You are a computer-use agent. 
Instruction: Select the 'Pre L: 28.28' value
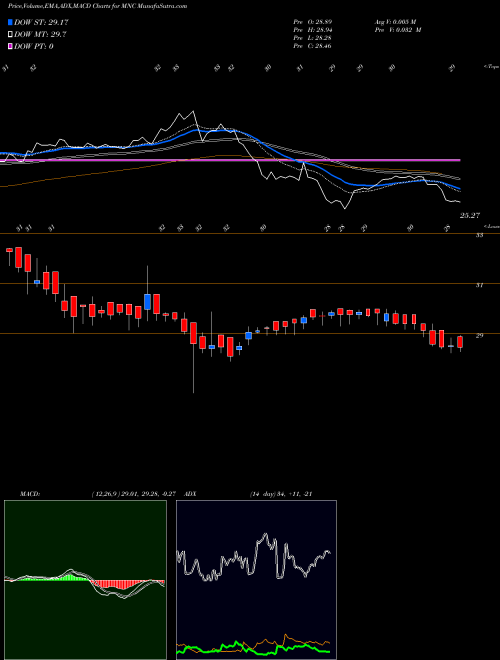pos(313,38)
